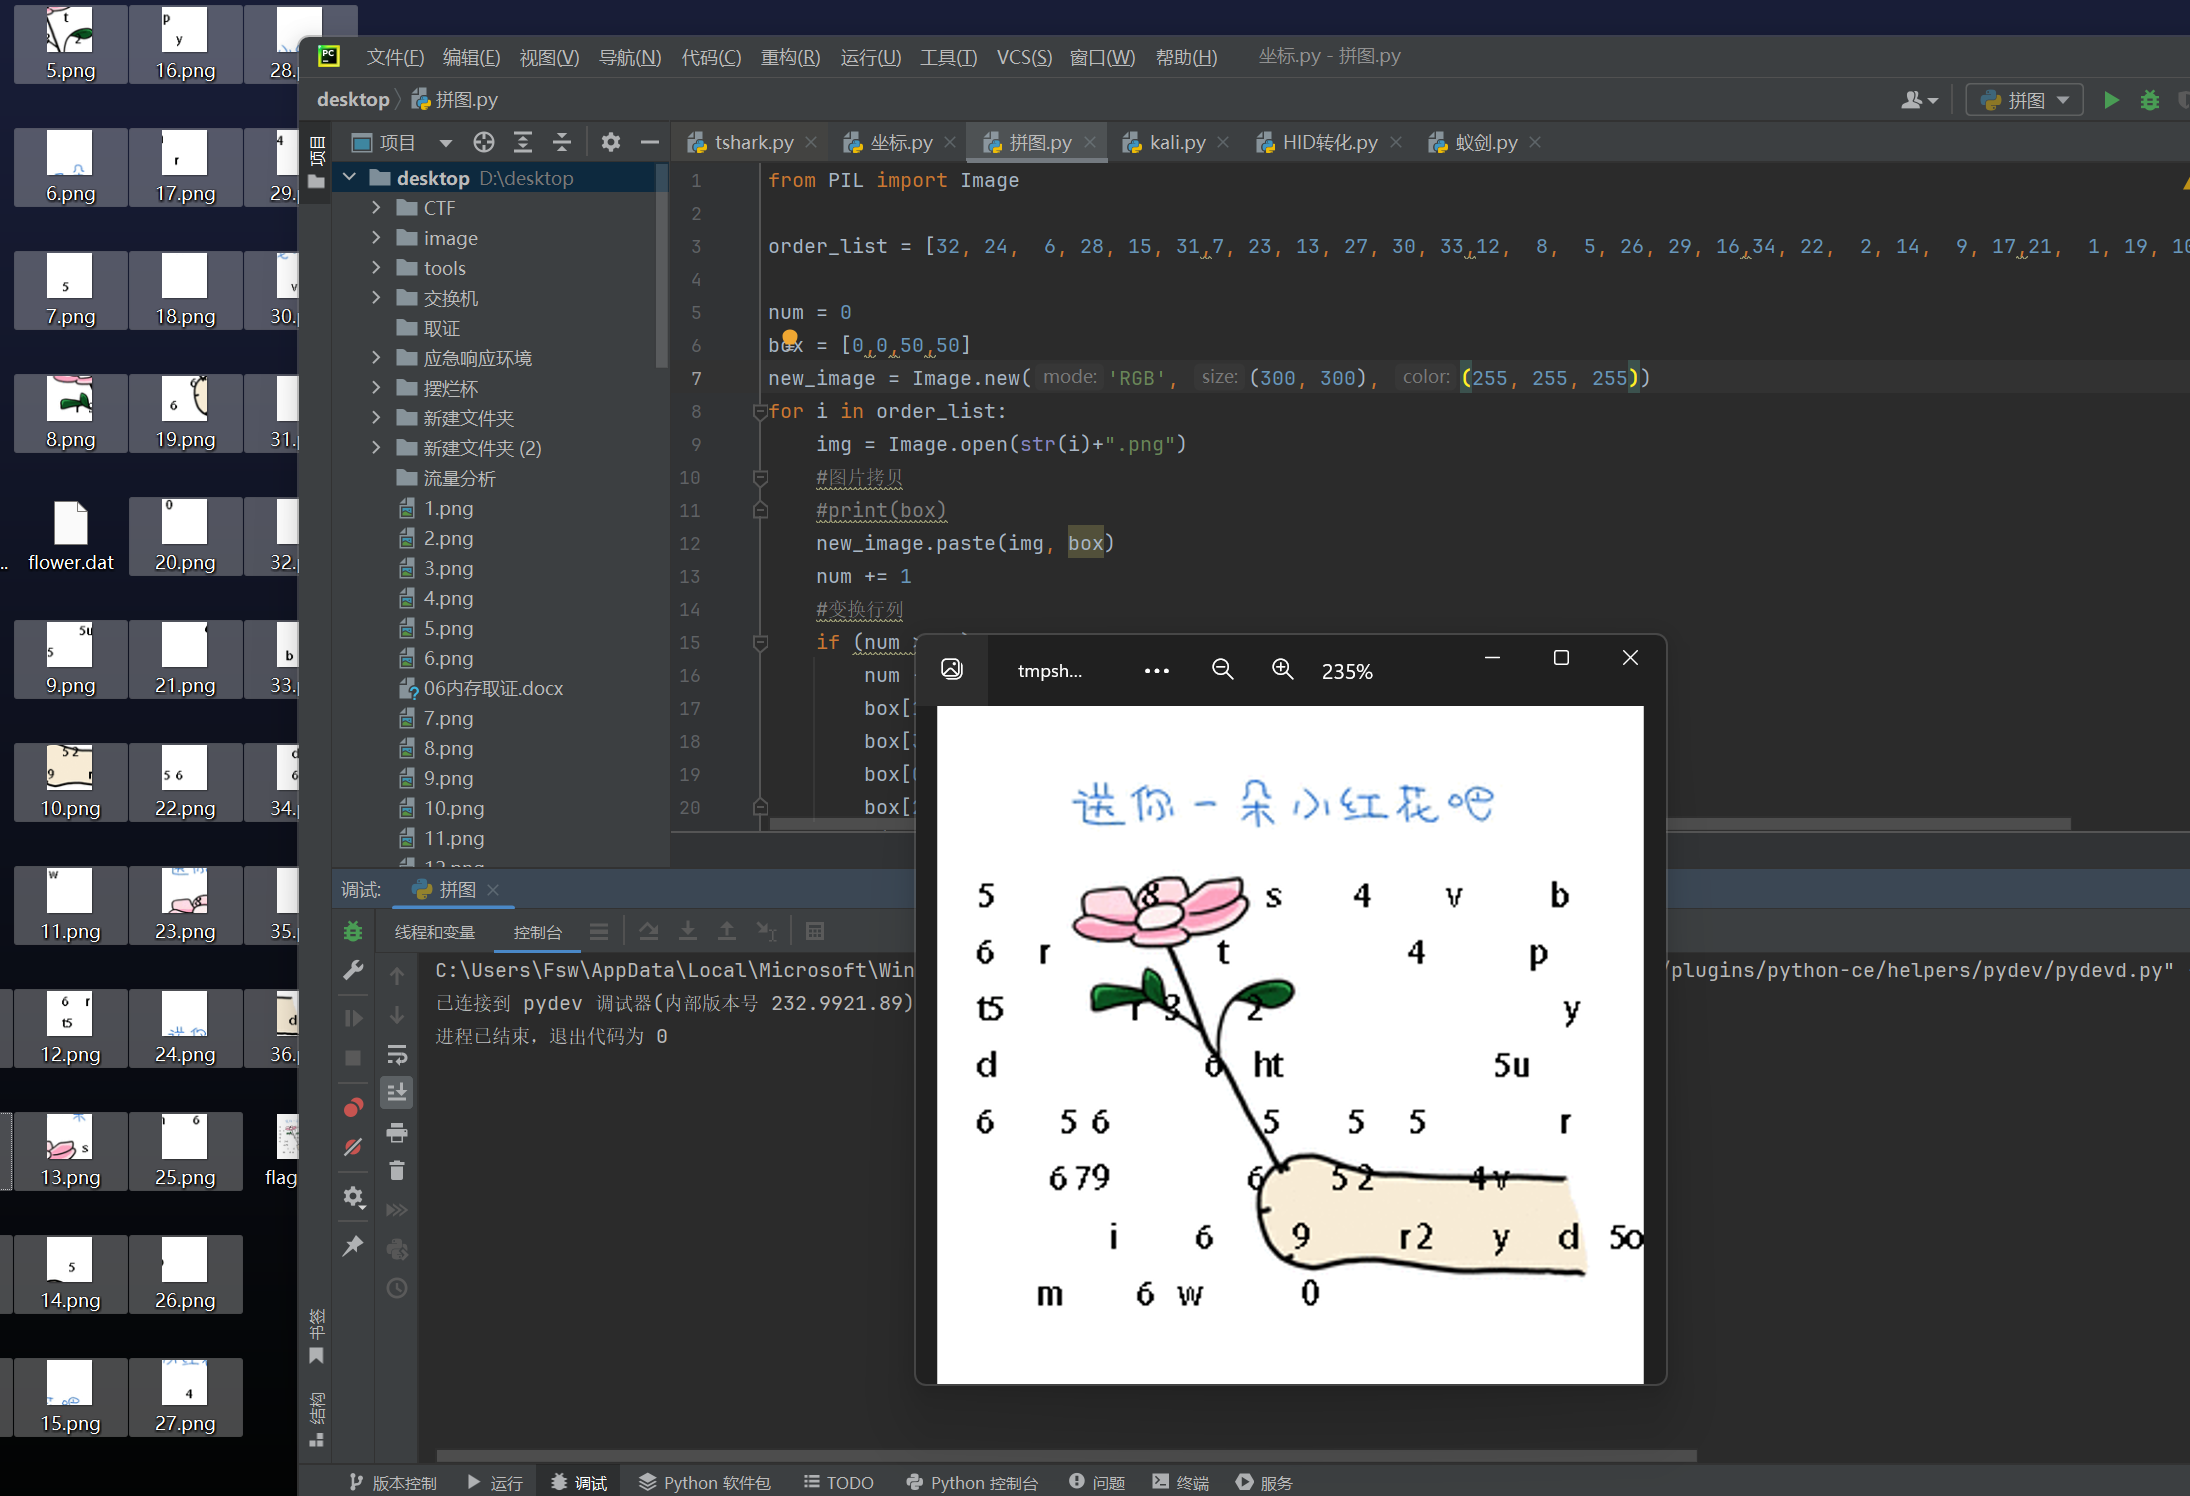Open the 运行(U) menu
2190x1496 pixels.
pos(870,57)
